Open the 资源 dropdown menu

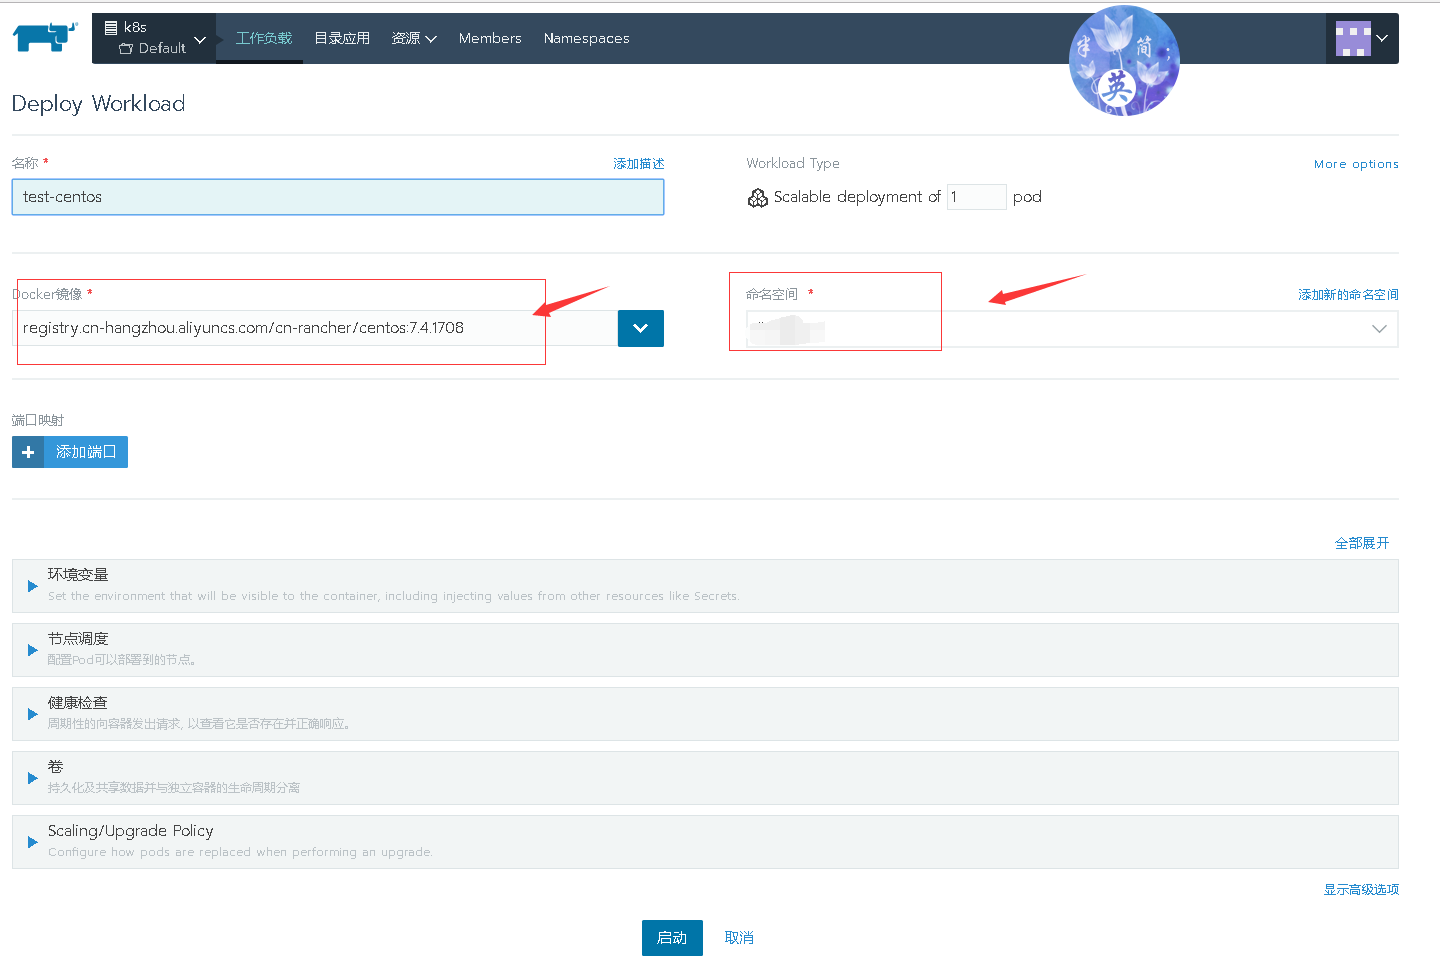(414, 38)
